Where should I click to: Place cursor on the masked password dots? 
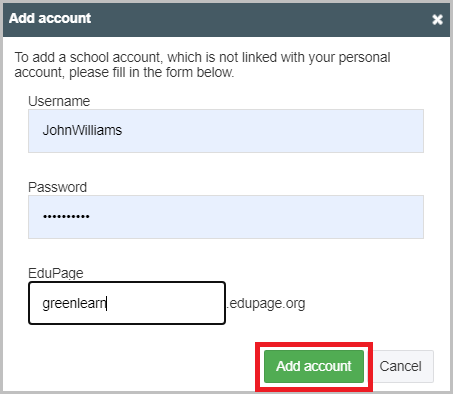coord(66,217)
